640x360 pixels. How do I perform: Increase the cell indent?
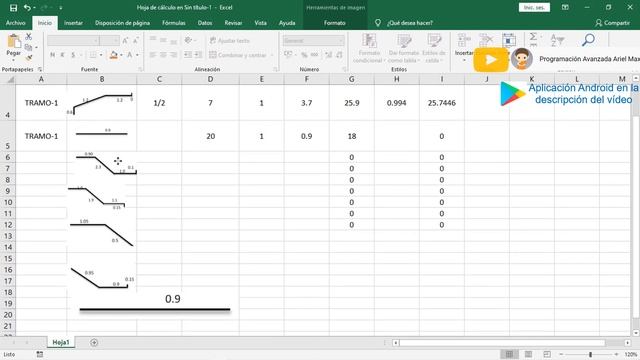[x=198, y=55]
